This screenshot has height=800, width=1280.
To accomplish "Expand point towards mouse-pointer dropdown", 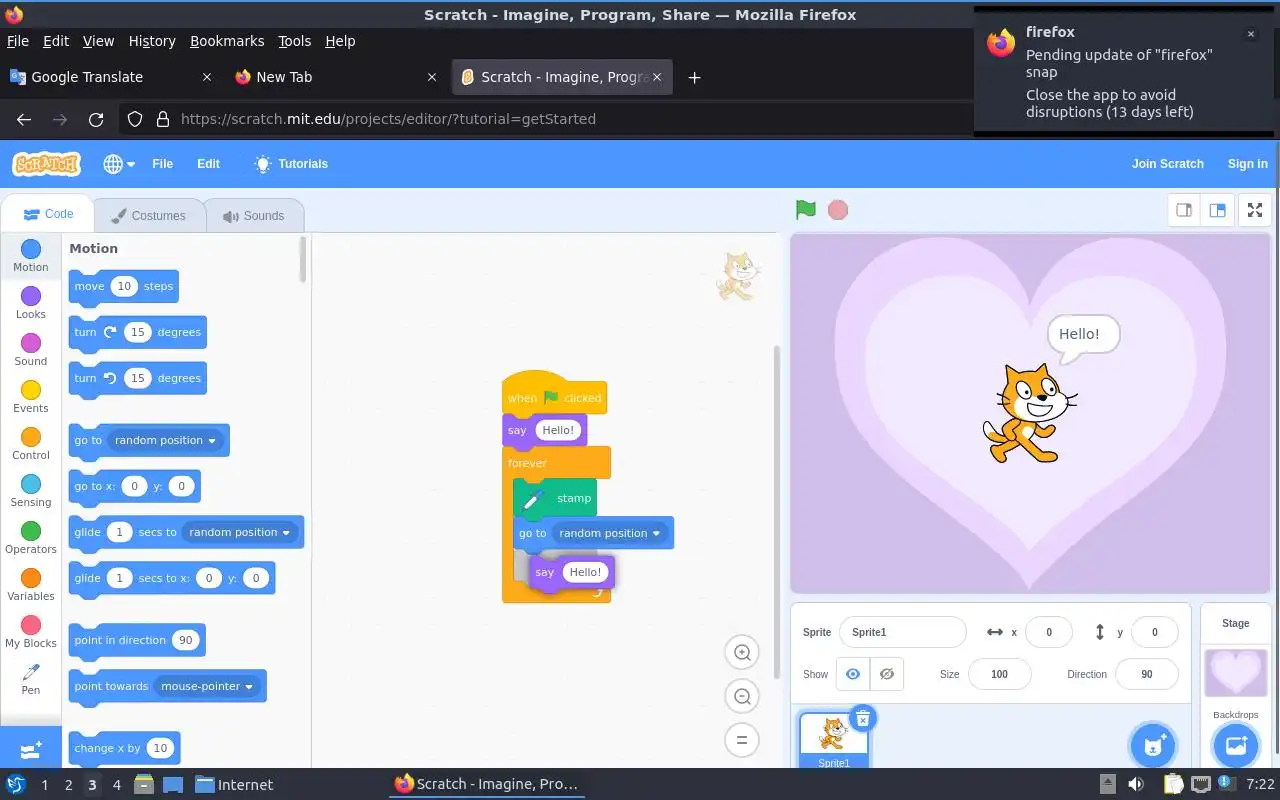I will [x=207, y=686].
